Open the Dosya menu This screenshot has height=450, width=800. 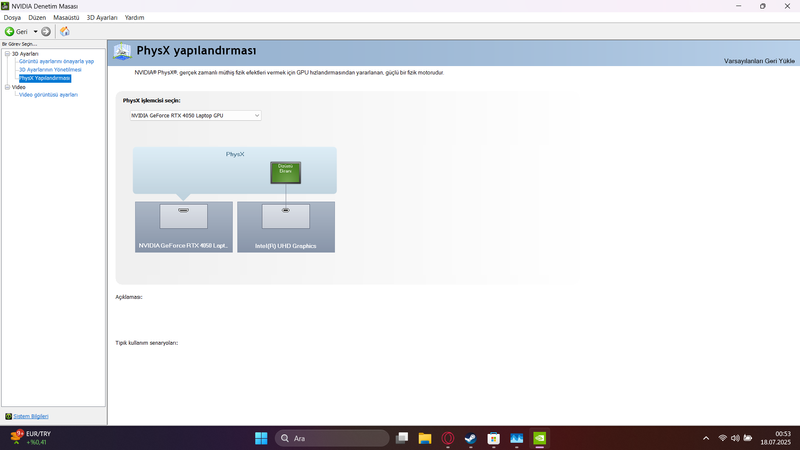12,17
